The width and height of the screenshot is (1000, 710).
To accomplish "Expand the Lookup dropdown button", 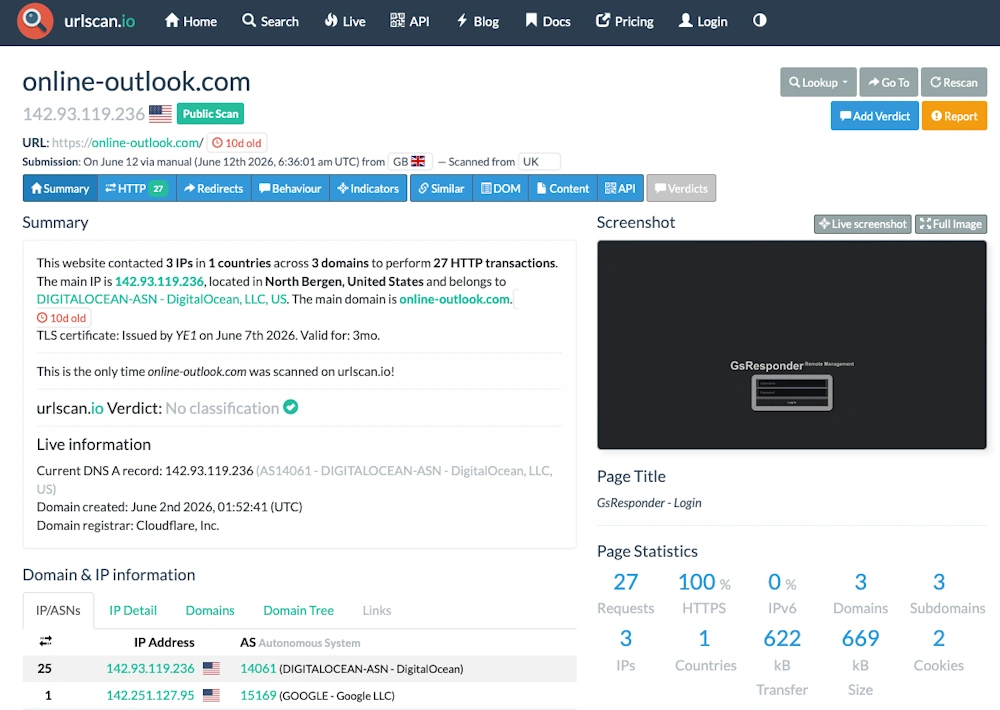I will (818, 82).
